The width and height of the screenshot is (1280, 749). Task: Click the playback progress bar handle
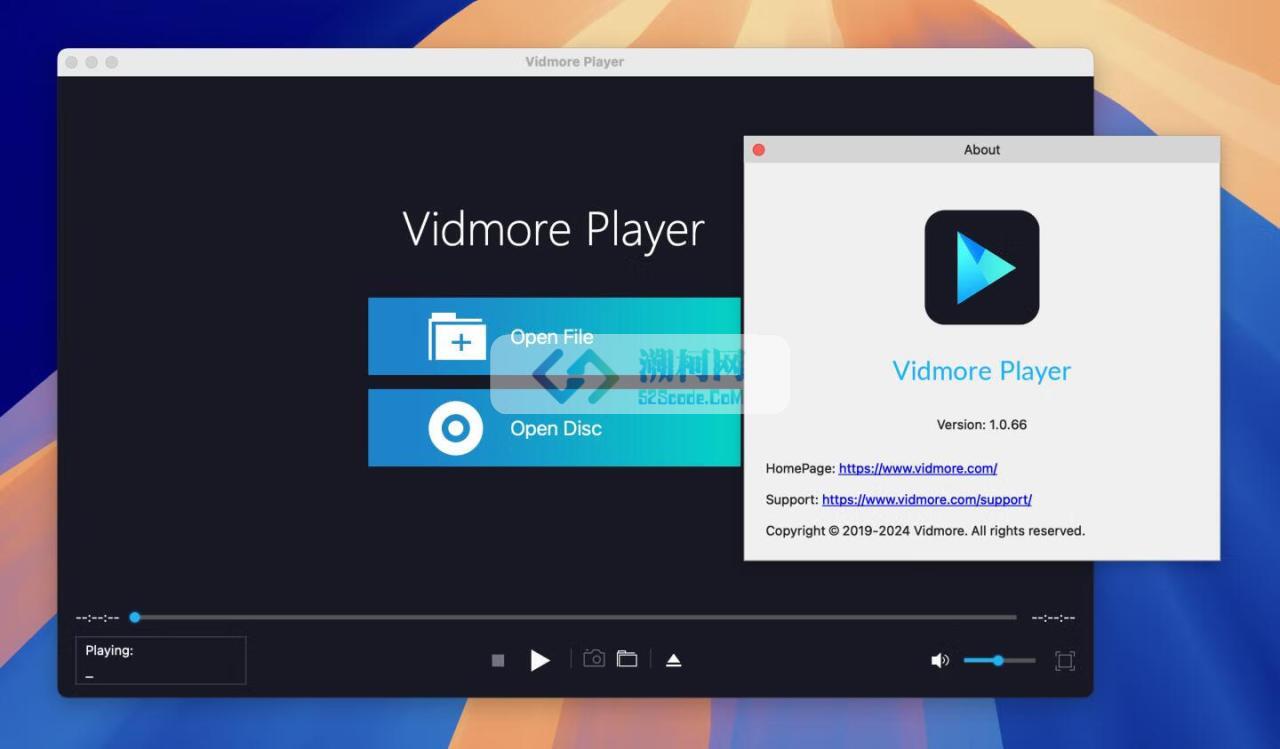[x=135, y=617]
